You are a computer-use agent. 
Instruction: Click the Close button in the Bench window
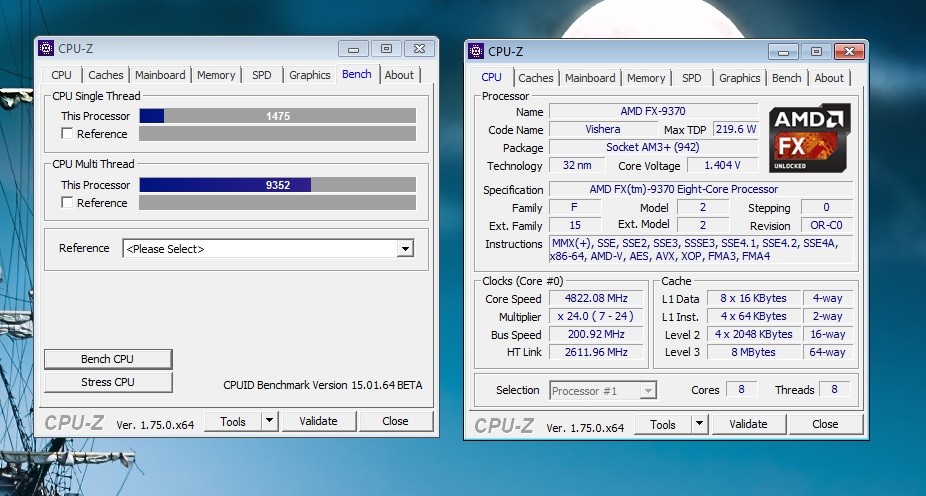[x=395, y=421]
